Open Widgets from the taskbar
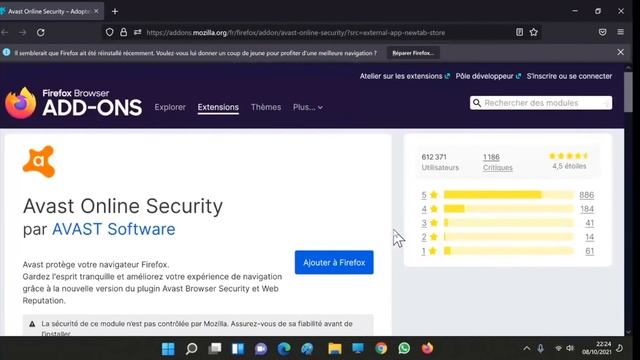Screen dimensions: 640x360 tap(238, 349)
